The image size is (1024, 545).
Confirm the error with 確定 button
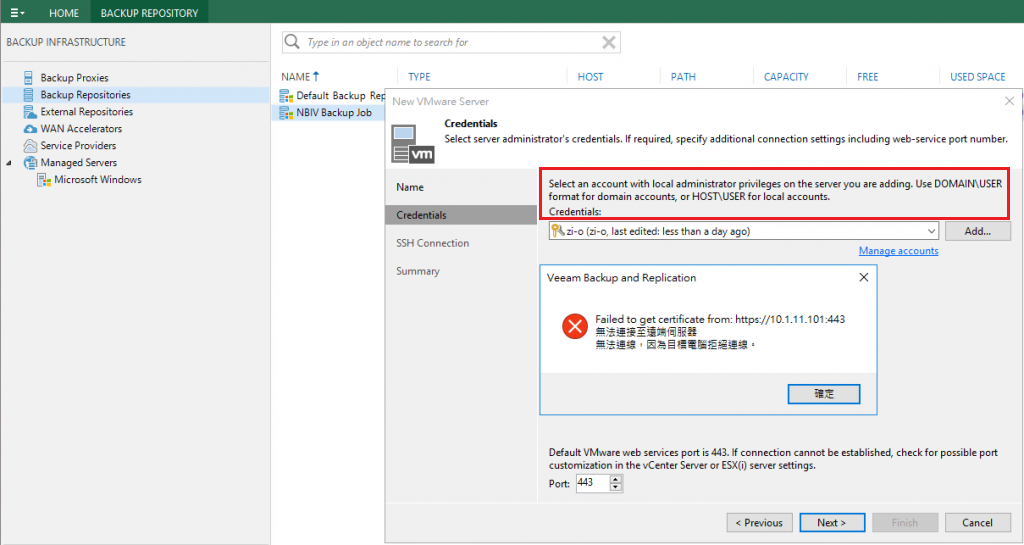pyautogui.click(x=824, y=394)
